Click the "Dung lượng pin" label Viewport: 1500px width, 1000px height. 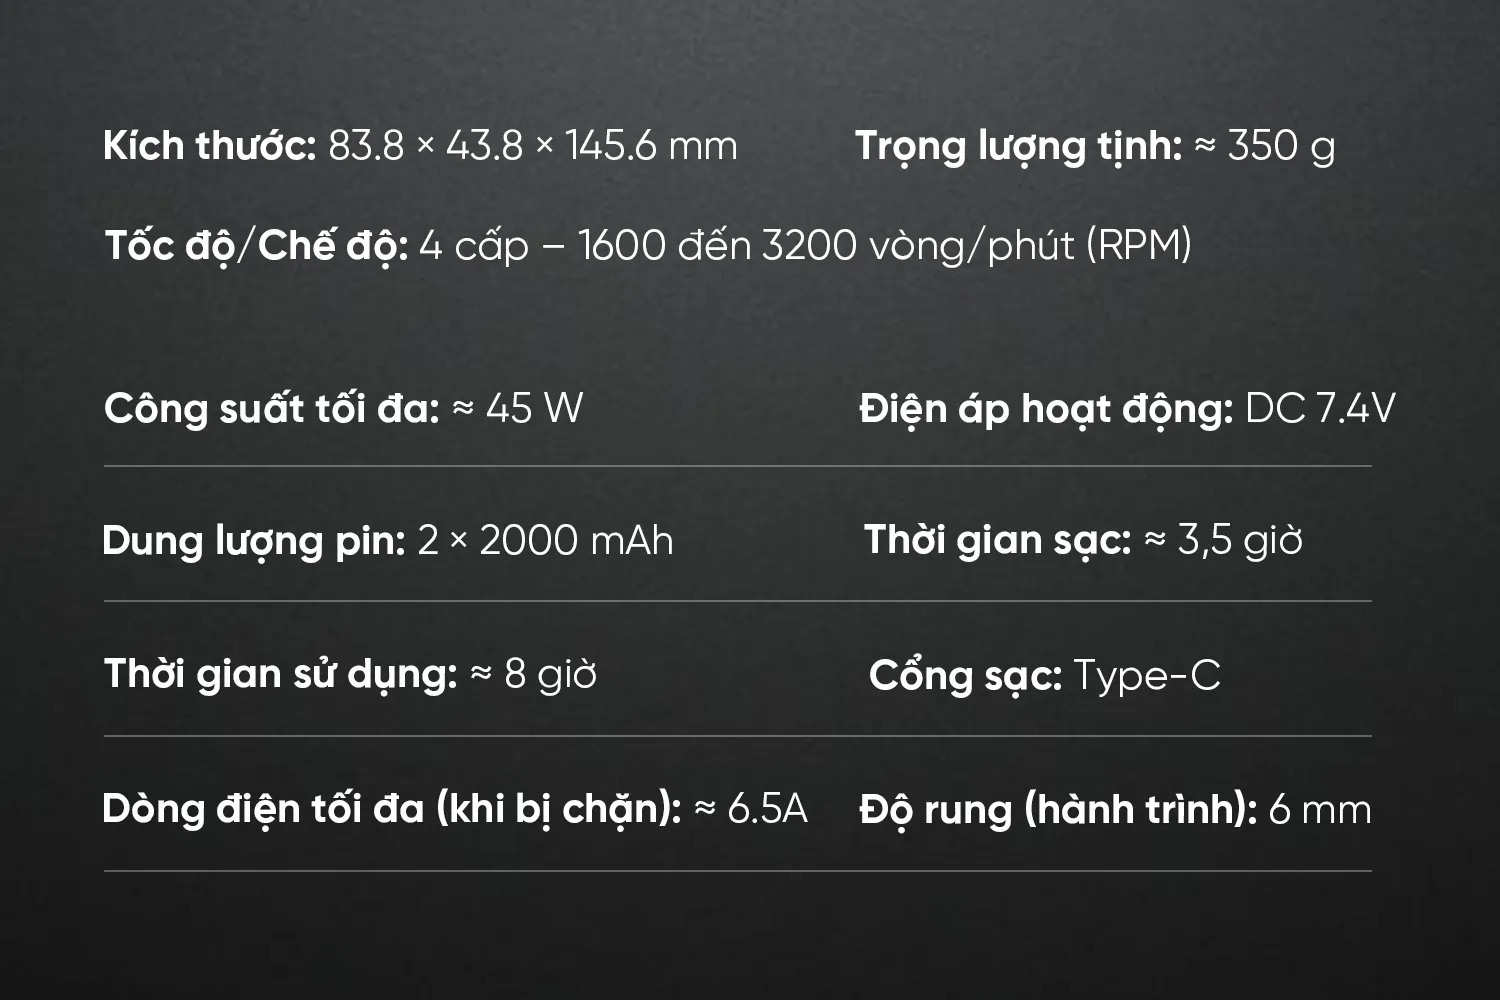click(253, 541)
